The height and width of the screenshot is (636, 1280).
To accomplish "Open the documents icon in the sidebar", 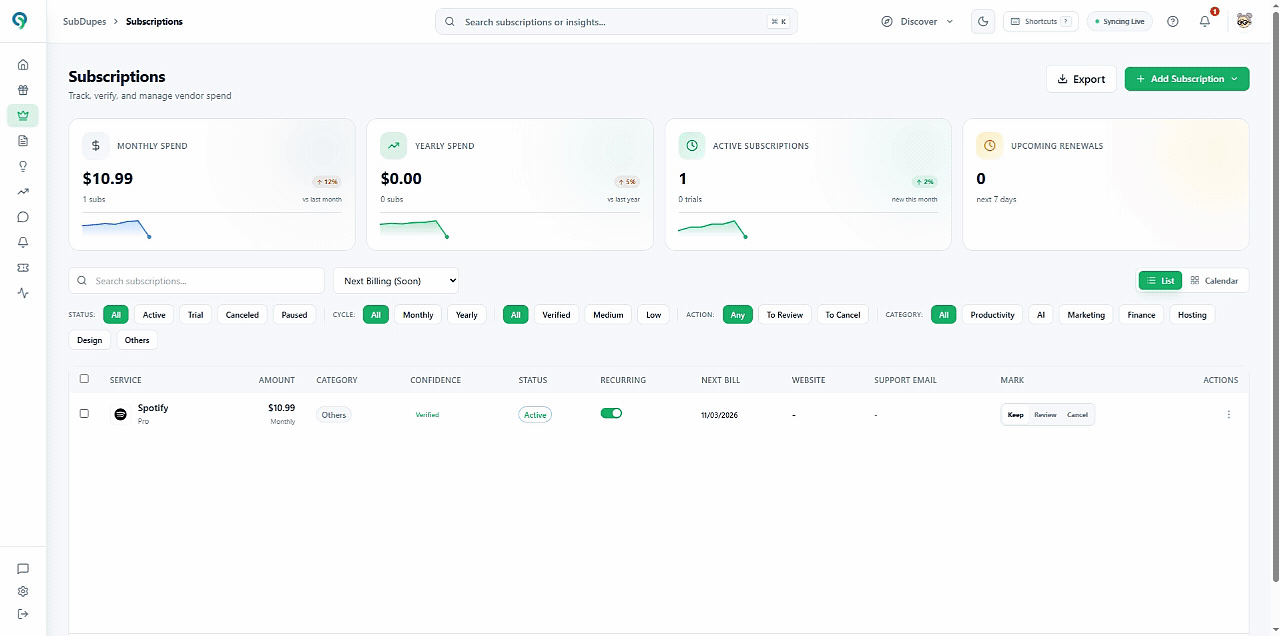I will [23, 140].
